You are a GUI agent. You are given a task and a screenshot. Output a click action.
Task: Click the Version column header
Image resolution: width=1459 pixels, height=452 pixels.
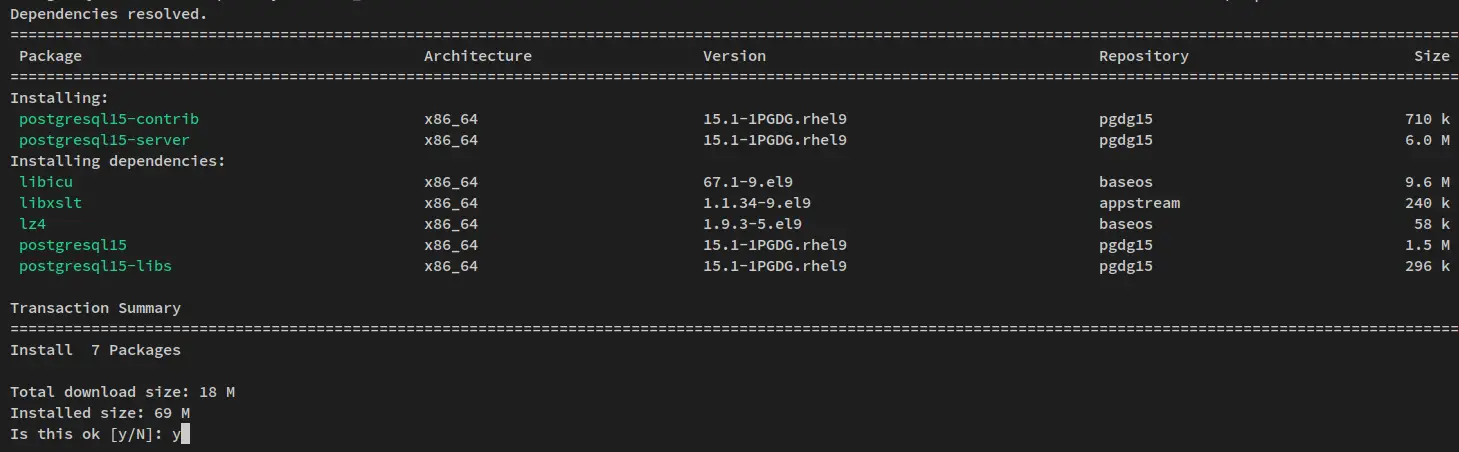pyautogui.click(x=734, y=56)
